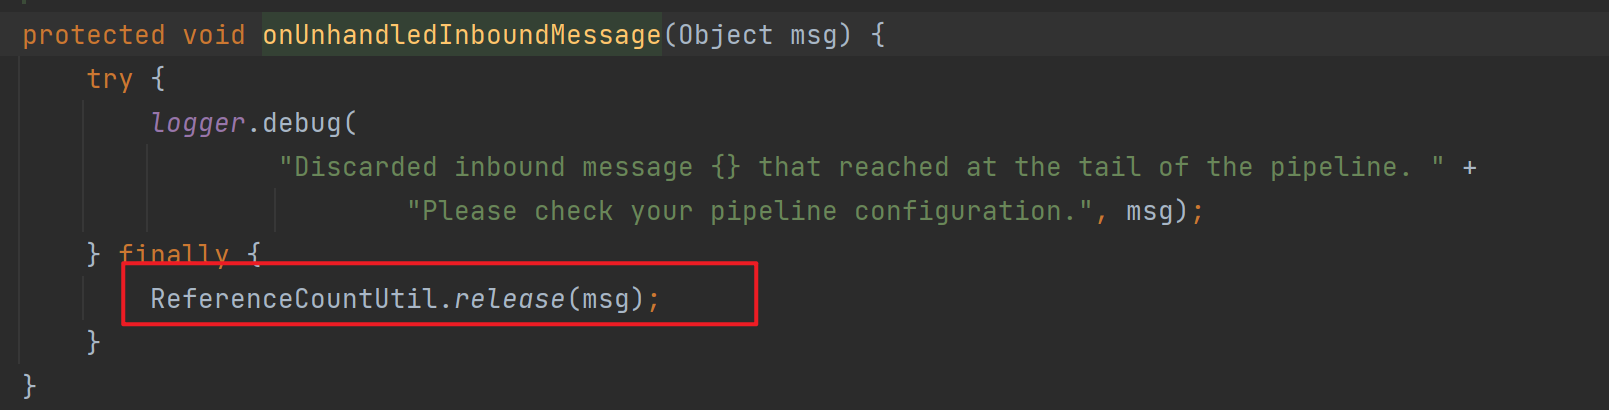Click the Object parameter type
The image size is (1609, 410).
pos(725,35)
